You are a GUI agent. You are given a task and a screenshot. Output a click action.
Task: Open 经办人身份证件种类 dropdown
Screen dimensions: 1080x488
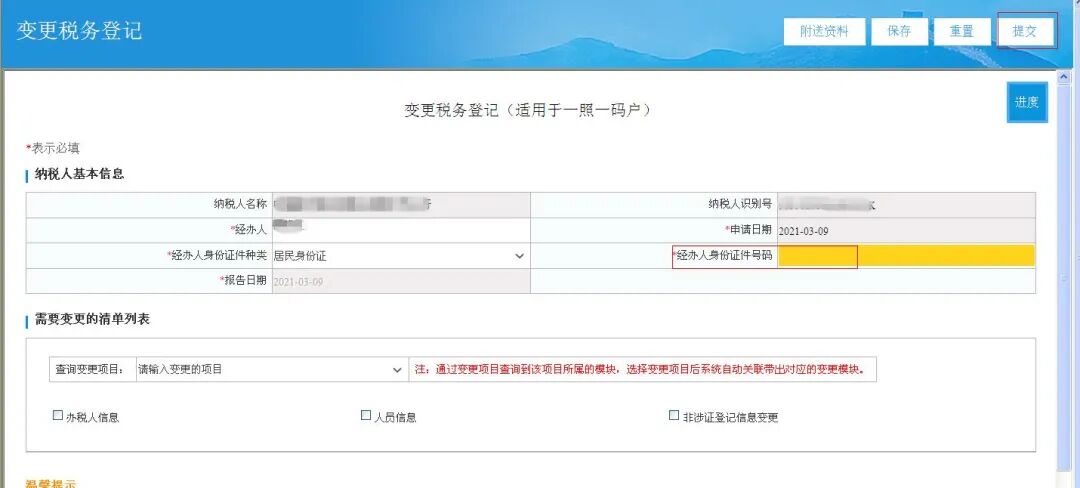pyautogui.click(x=401, y=256)
